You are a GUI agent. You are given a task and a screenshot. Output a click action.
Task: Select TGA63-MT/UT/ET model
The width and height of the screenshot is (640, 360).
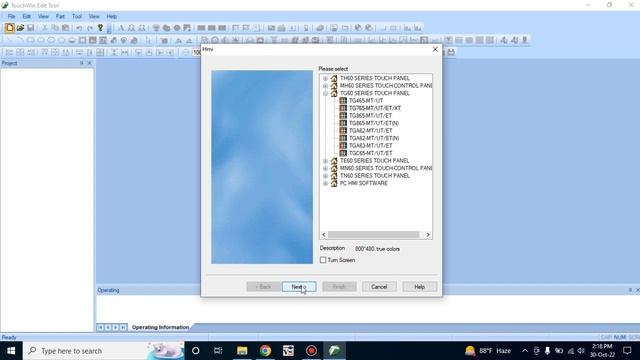371,146
